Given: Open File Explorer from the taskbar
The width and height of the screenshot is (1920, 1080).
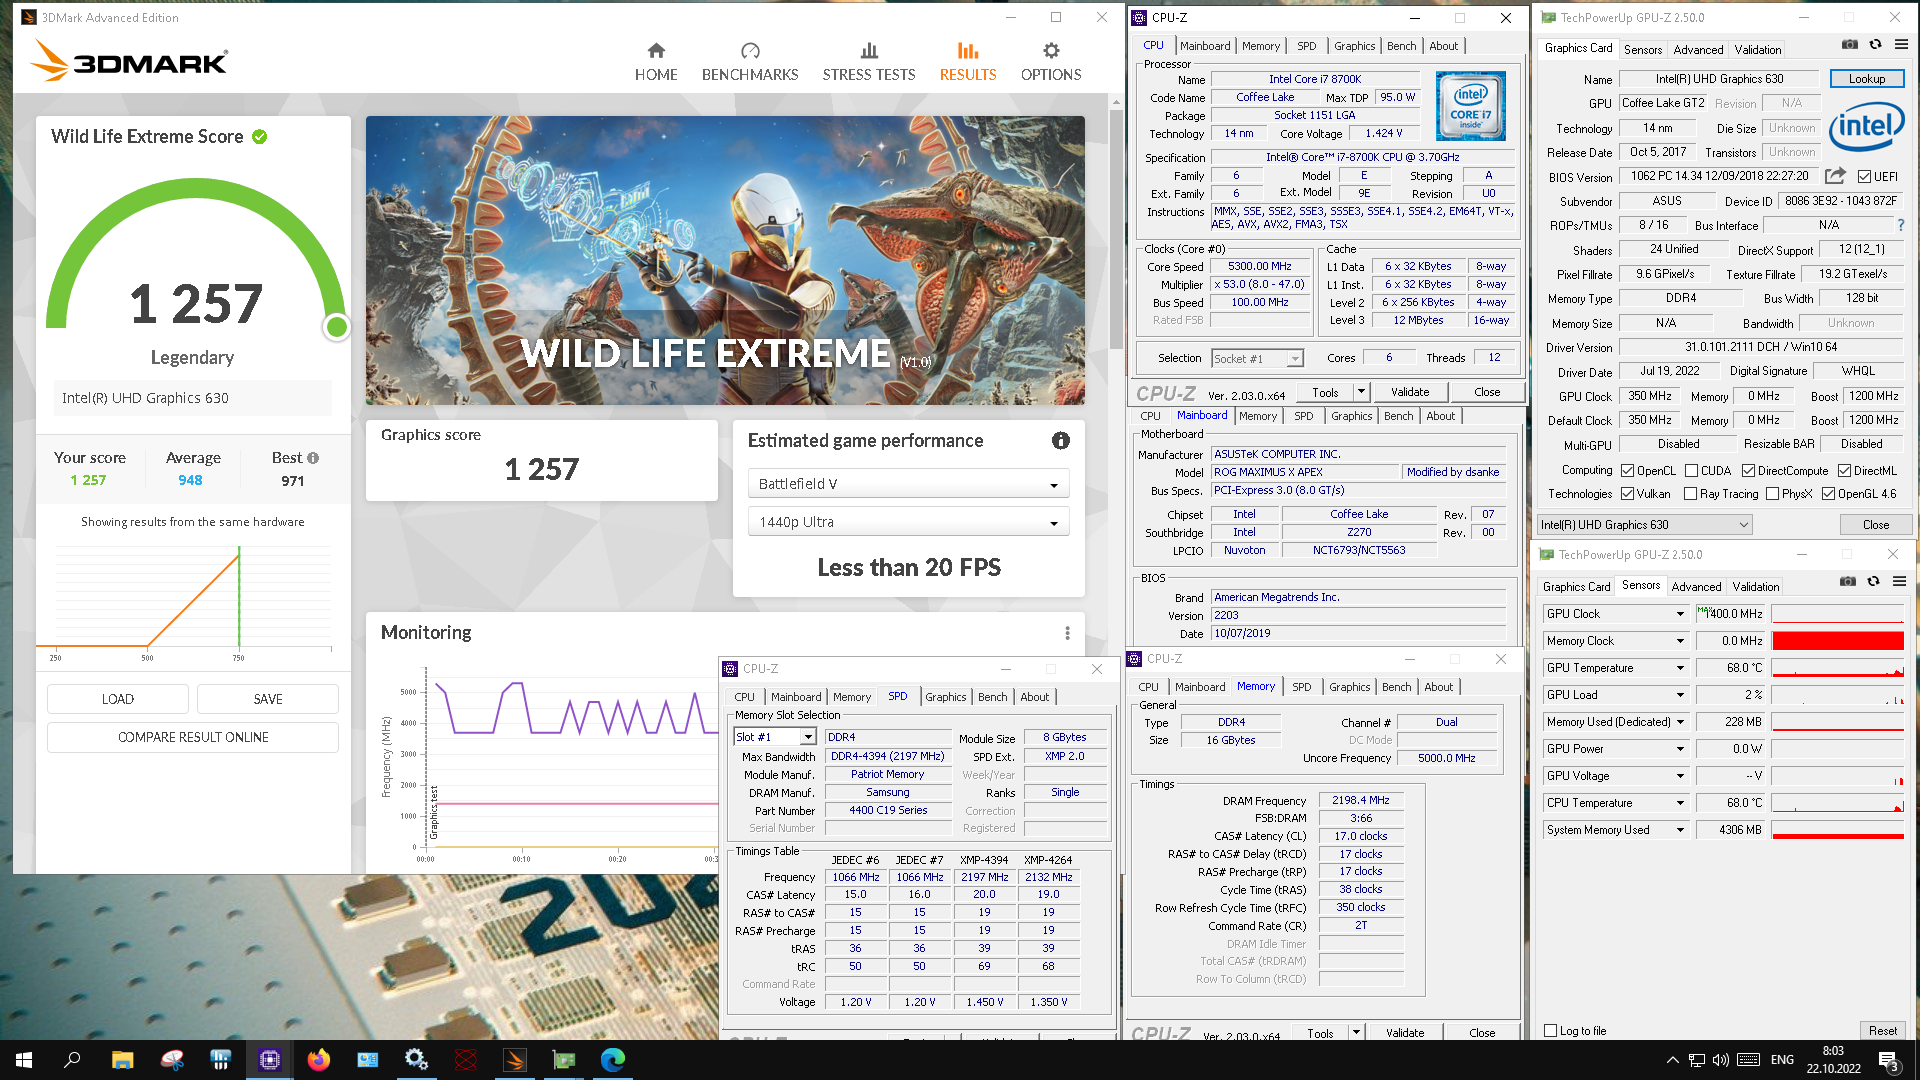Looking at the screenshot, I should [122, 1060].
